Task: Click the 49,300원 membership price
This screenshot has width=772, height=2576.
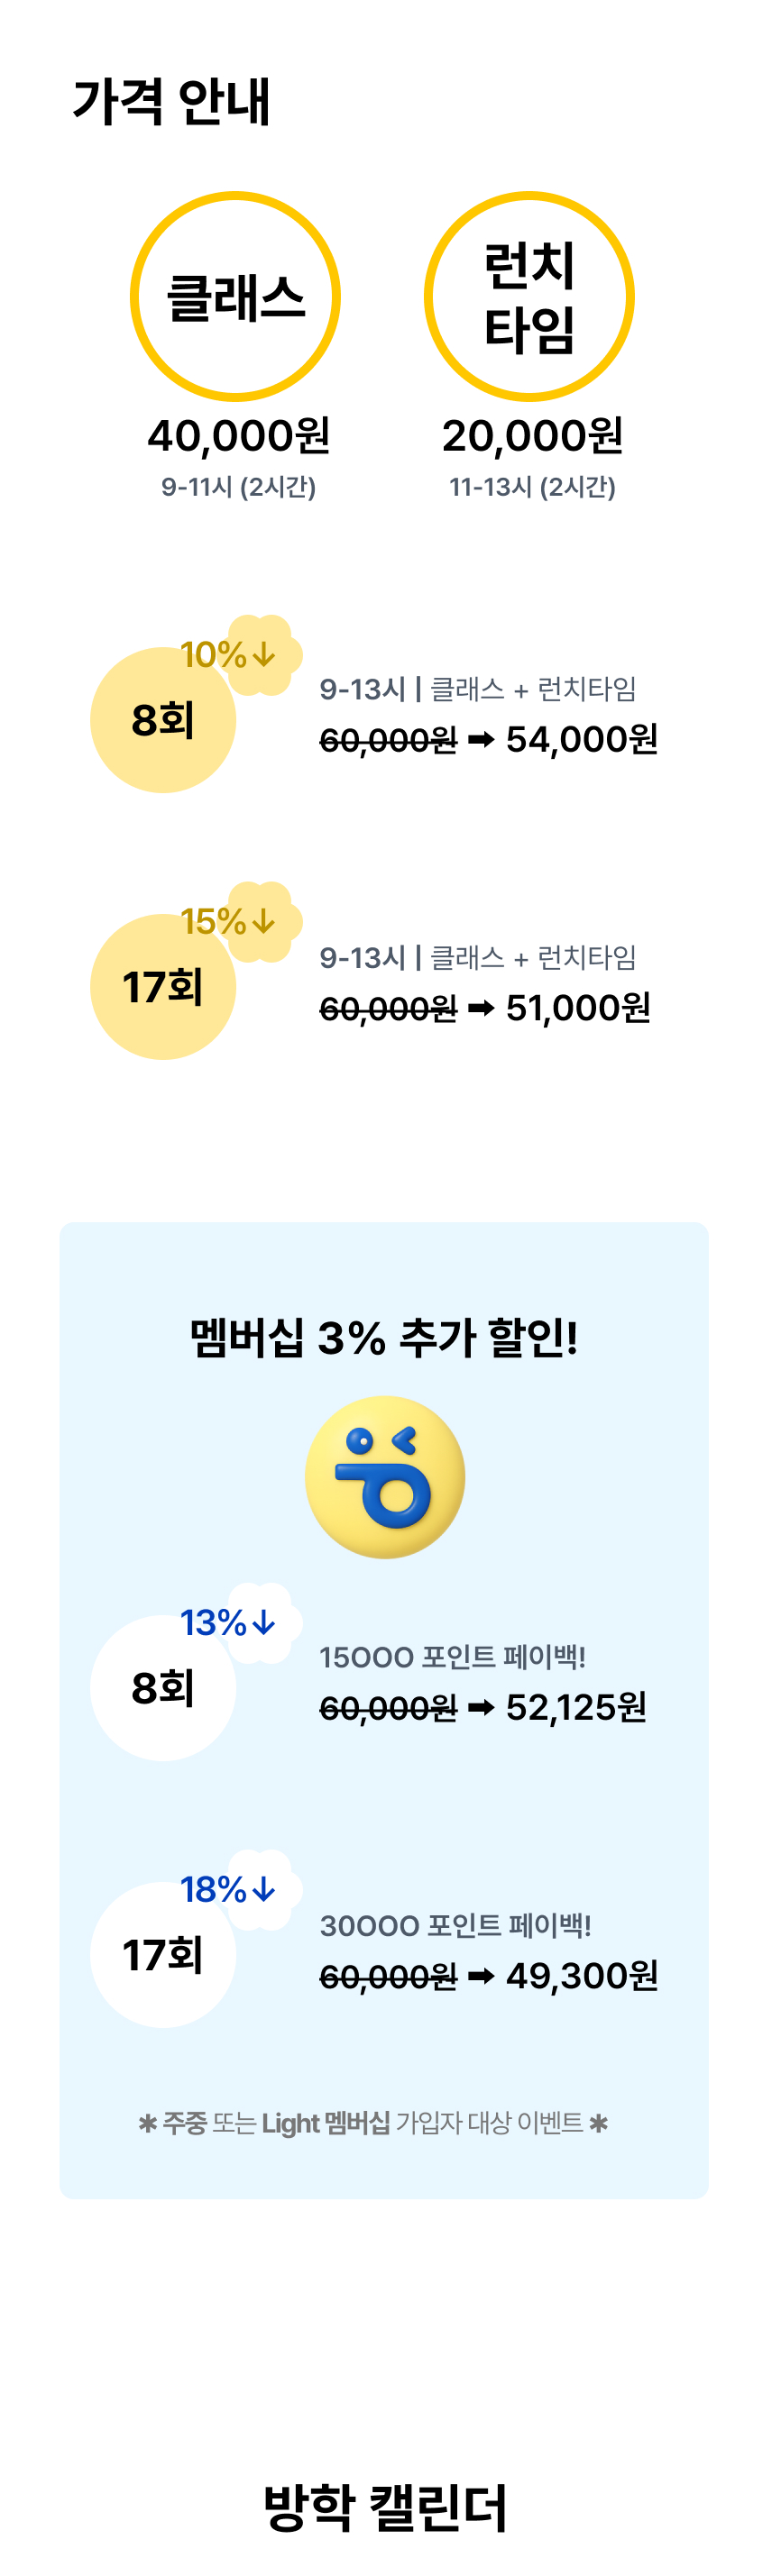Action: (x=582, y=1976)
